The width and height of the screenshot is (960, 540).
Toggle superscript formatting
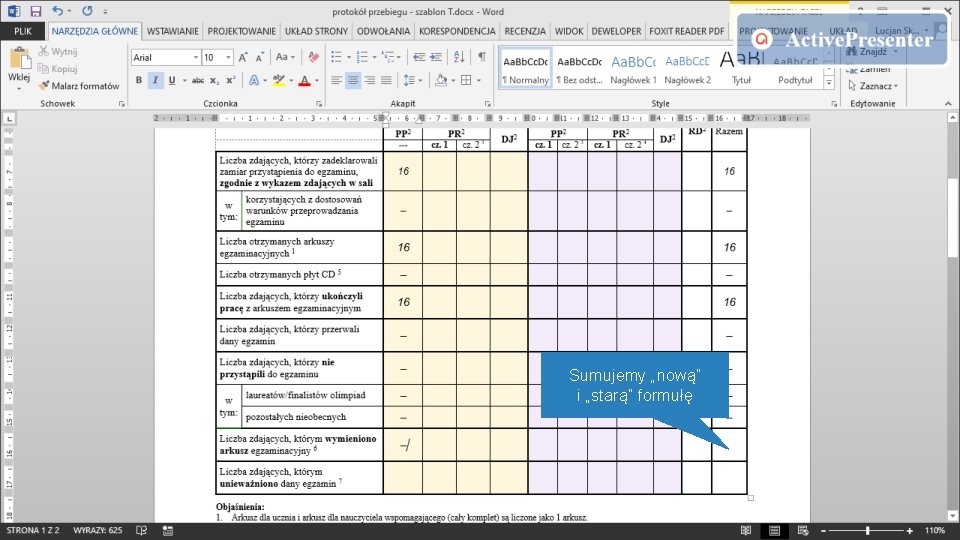pos(231,80)
